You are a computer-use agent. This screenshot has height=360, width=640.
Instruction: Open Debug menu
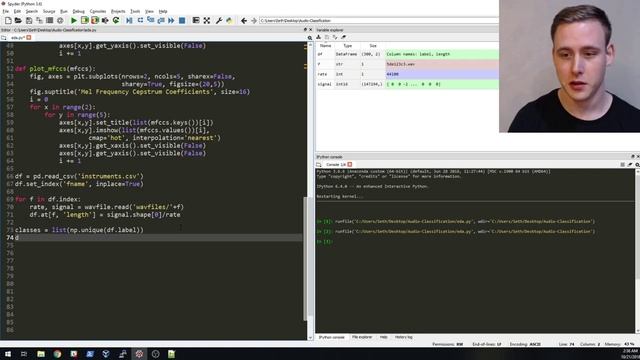click(78, 11)
